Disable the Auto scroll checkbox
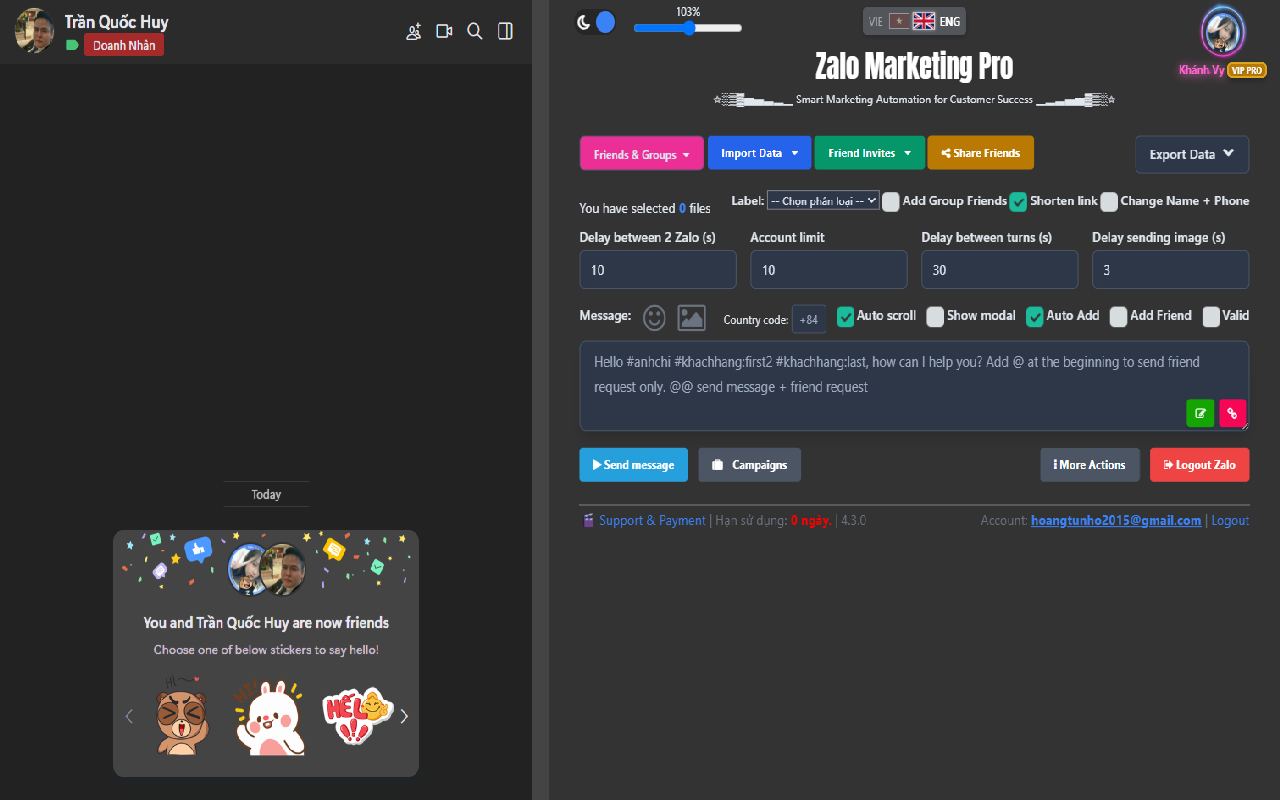1280x800 pixels. tap(845, 316)
